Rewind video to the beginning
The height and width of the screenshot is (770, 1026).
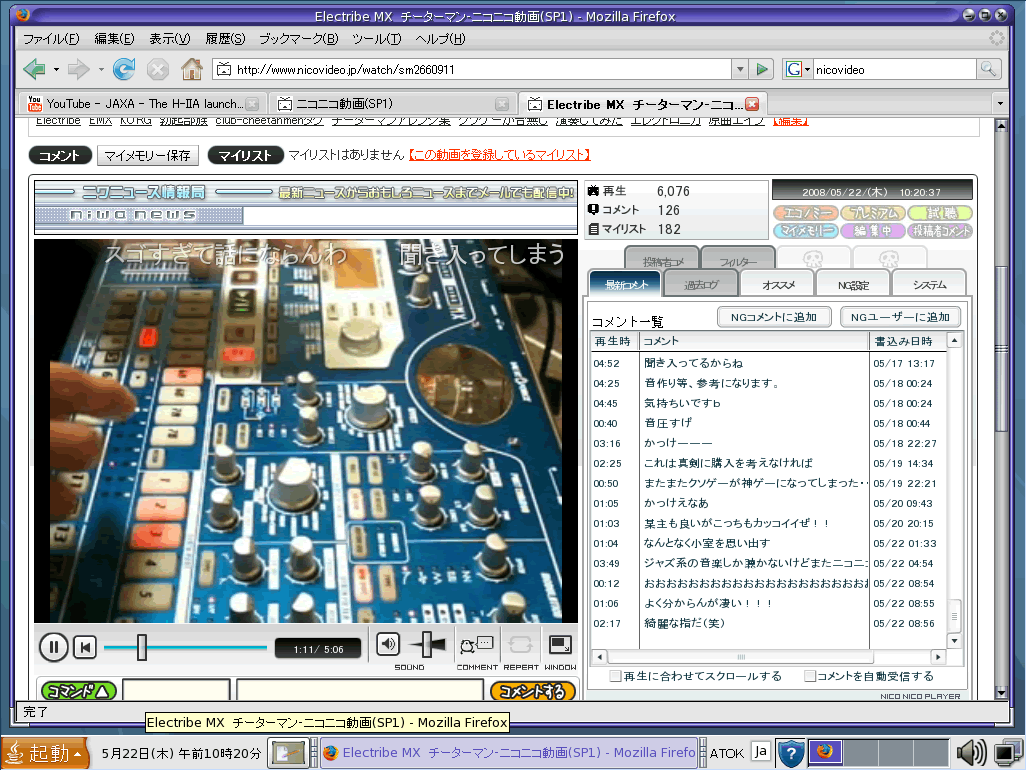[x=85, y=647]
